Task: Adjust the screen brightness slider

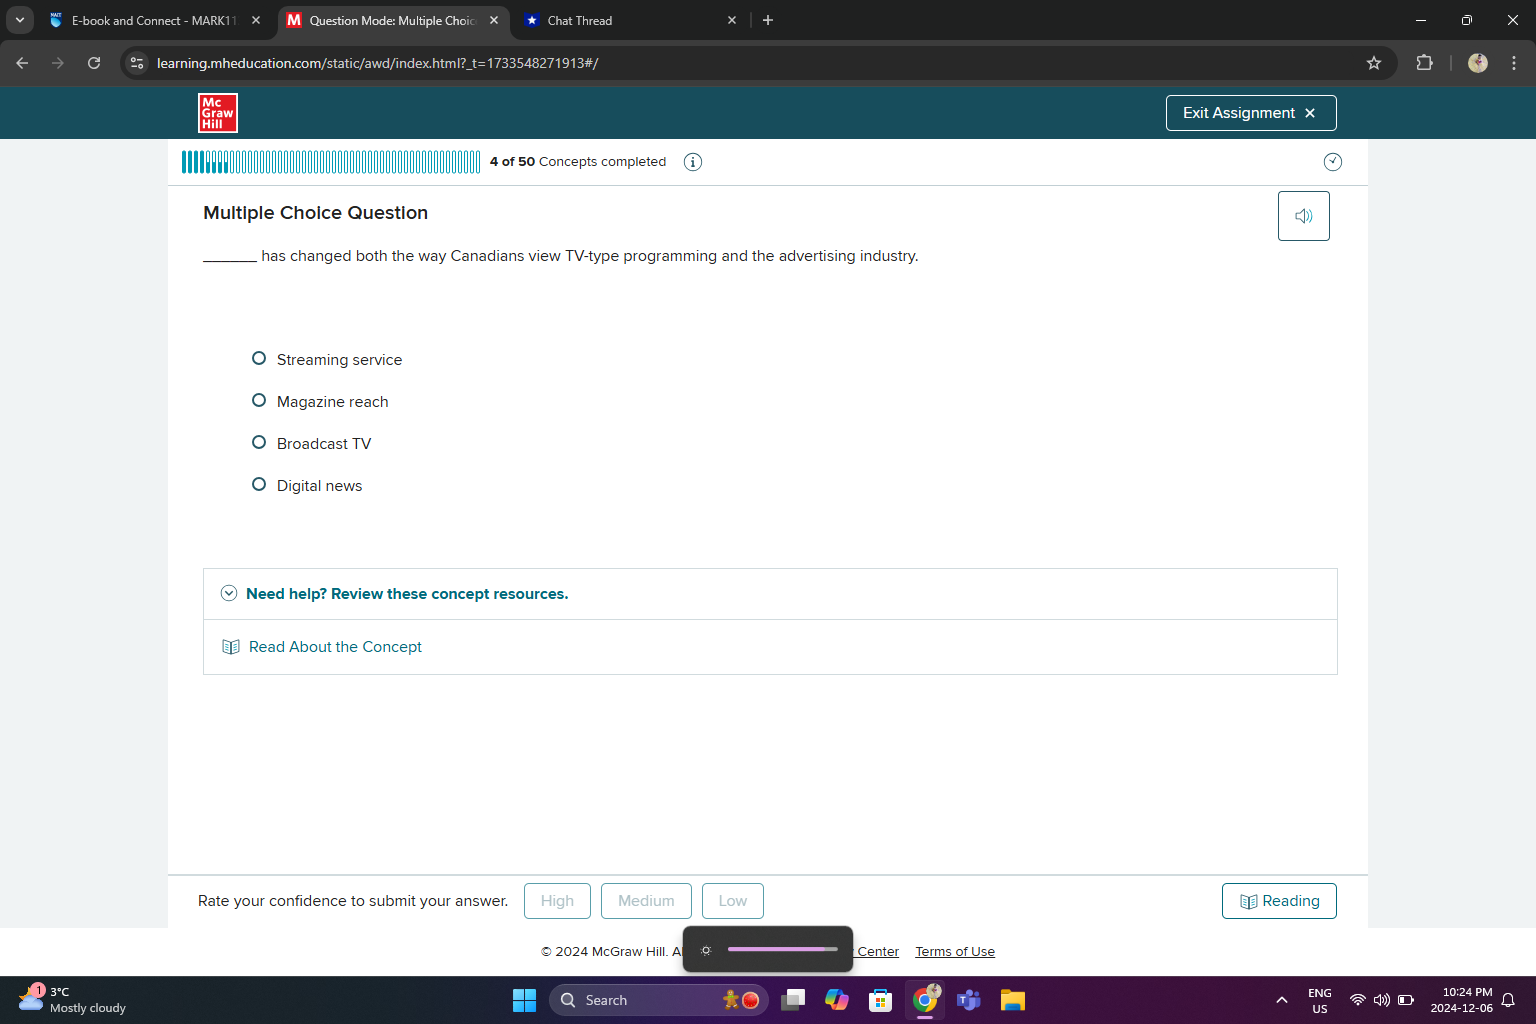Action: click(783, 949)
